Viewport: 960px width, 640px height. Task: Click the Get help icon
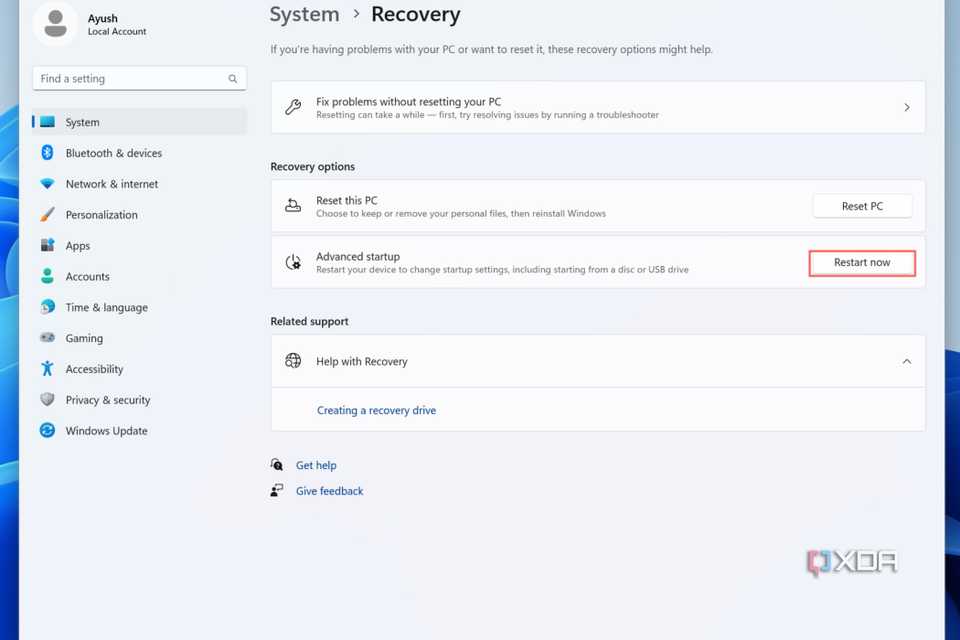click(277, 465)
